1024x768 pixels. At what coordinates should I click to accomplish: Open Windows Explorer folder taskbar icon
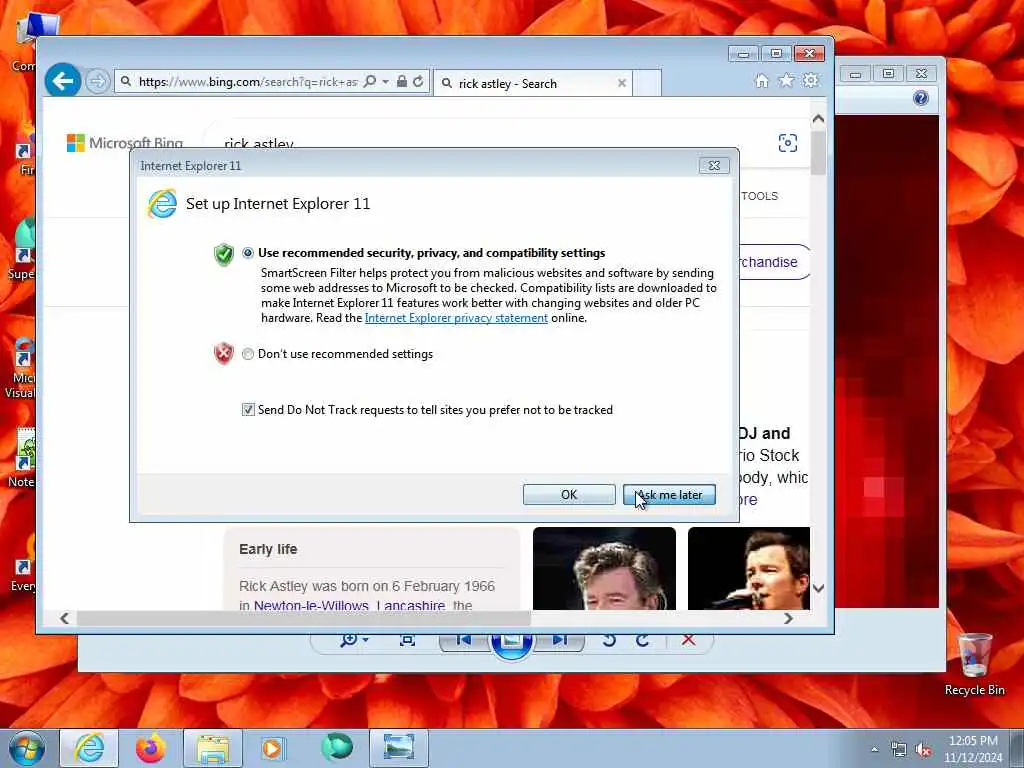[x=213, y=748]
